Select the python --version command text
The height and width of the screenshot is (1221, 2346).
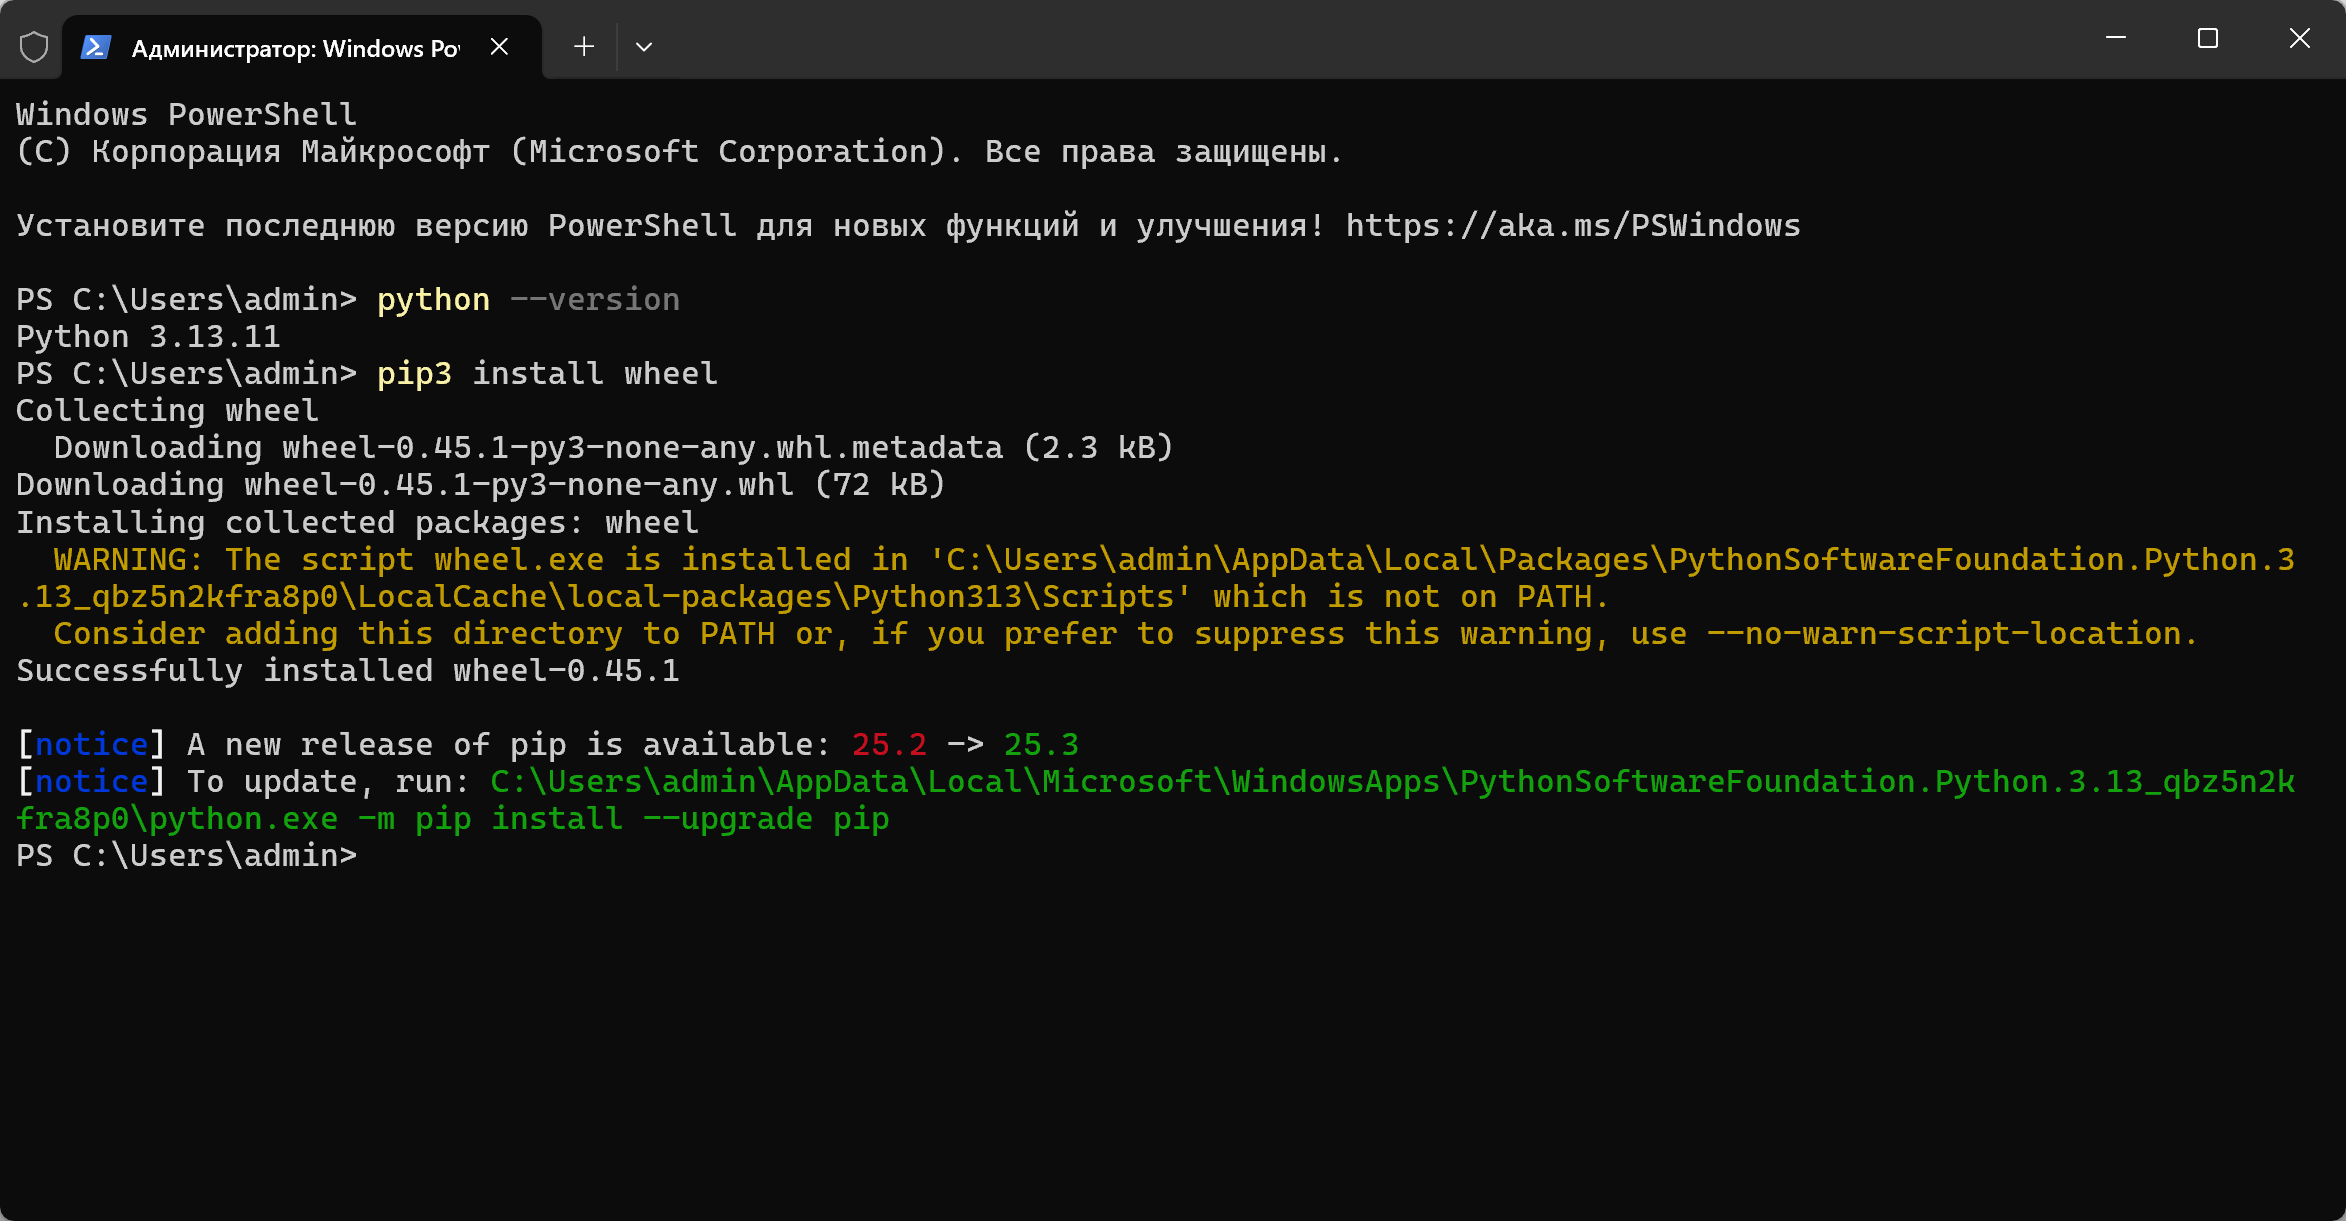point(527,298)
